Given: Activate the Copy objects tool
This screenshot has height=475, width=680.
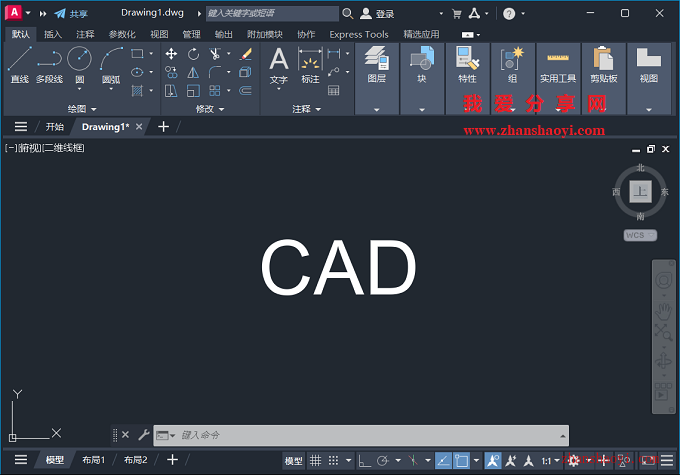Looking at the screenshot, I should (x=171, y=72).
